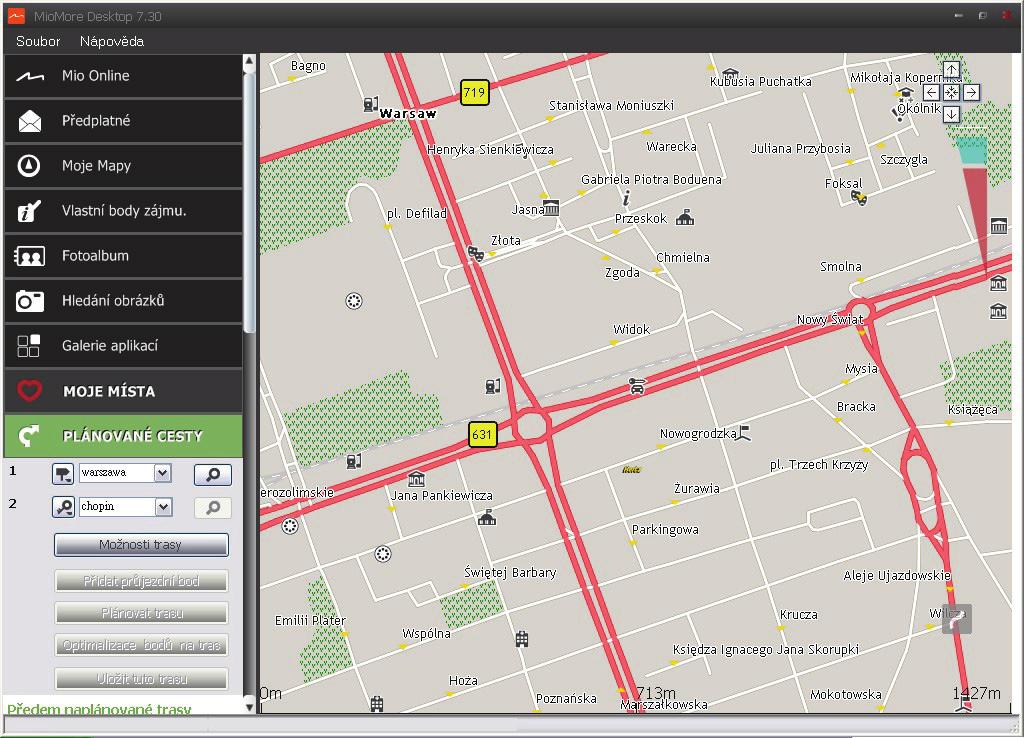Click the building icon below Jana Pankiewicza
Screen dimensions: 1024x738
(x=487, y=519)
